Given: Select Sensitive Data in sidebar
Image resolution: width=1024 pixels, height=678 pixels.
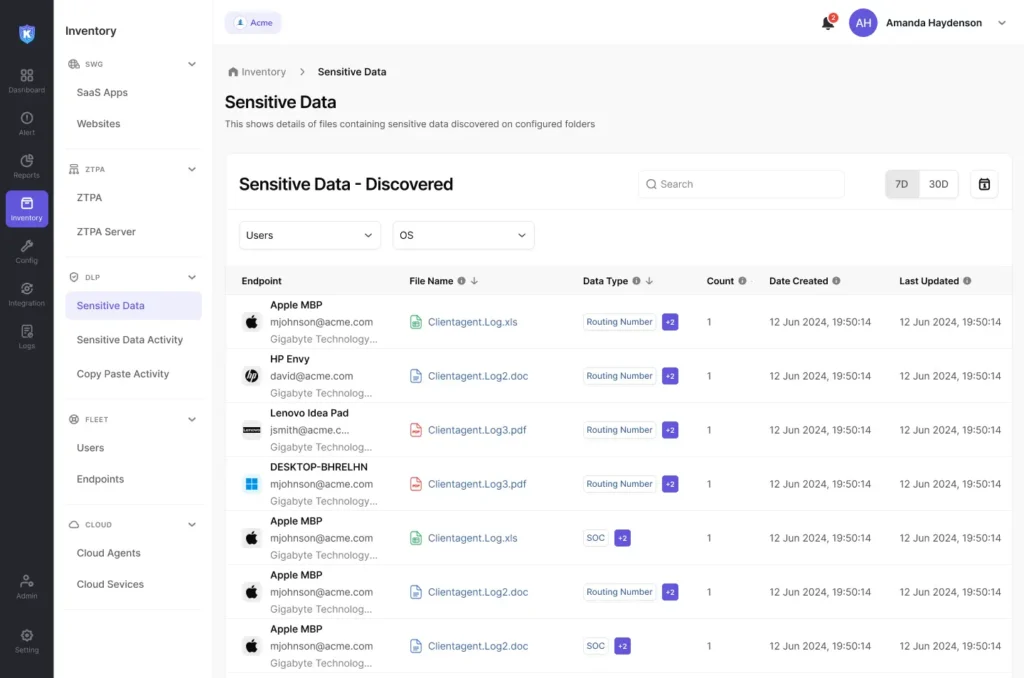Looking at the screenshot, I should click(133, 306).
